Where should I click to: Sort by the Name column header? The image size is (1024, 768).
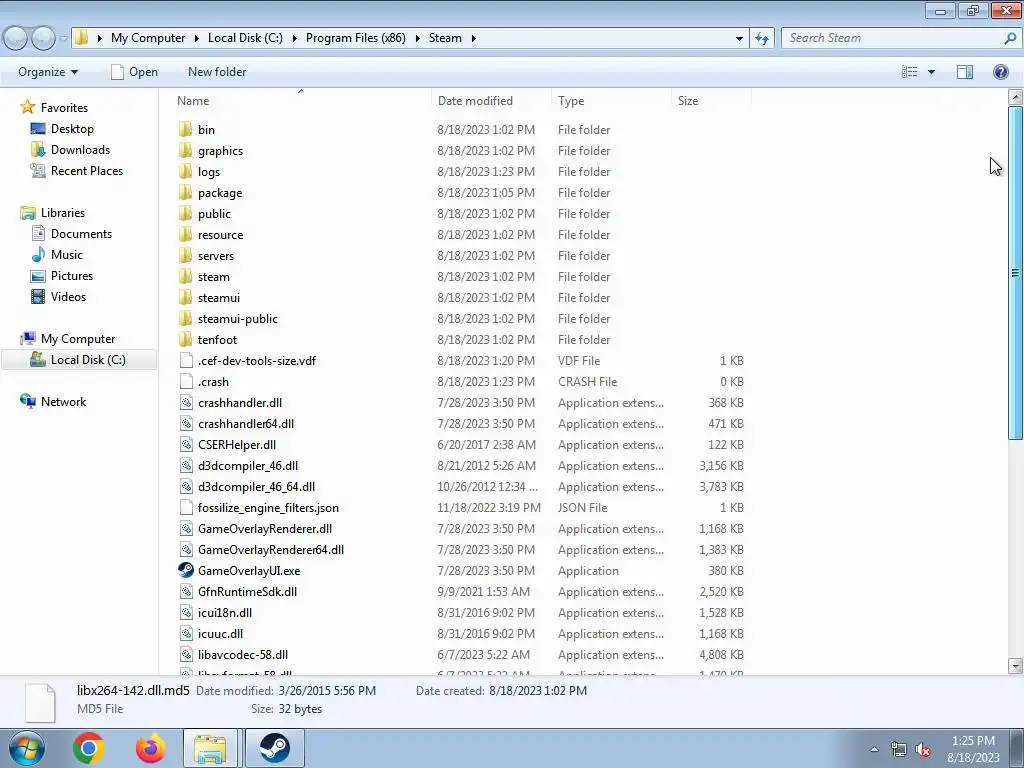click(301, 101)
